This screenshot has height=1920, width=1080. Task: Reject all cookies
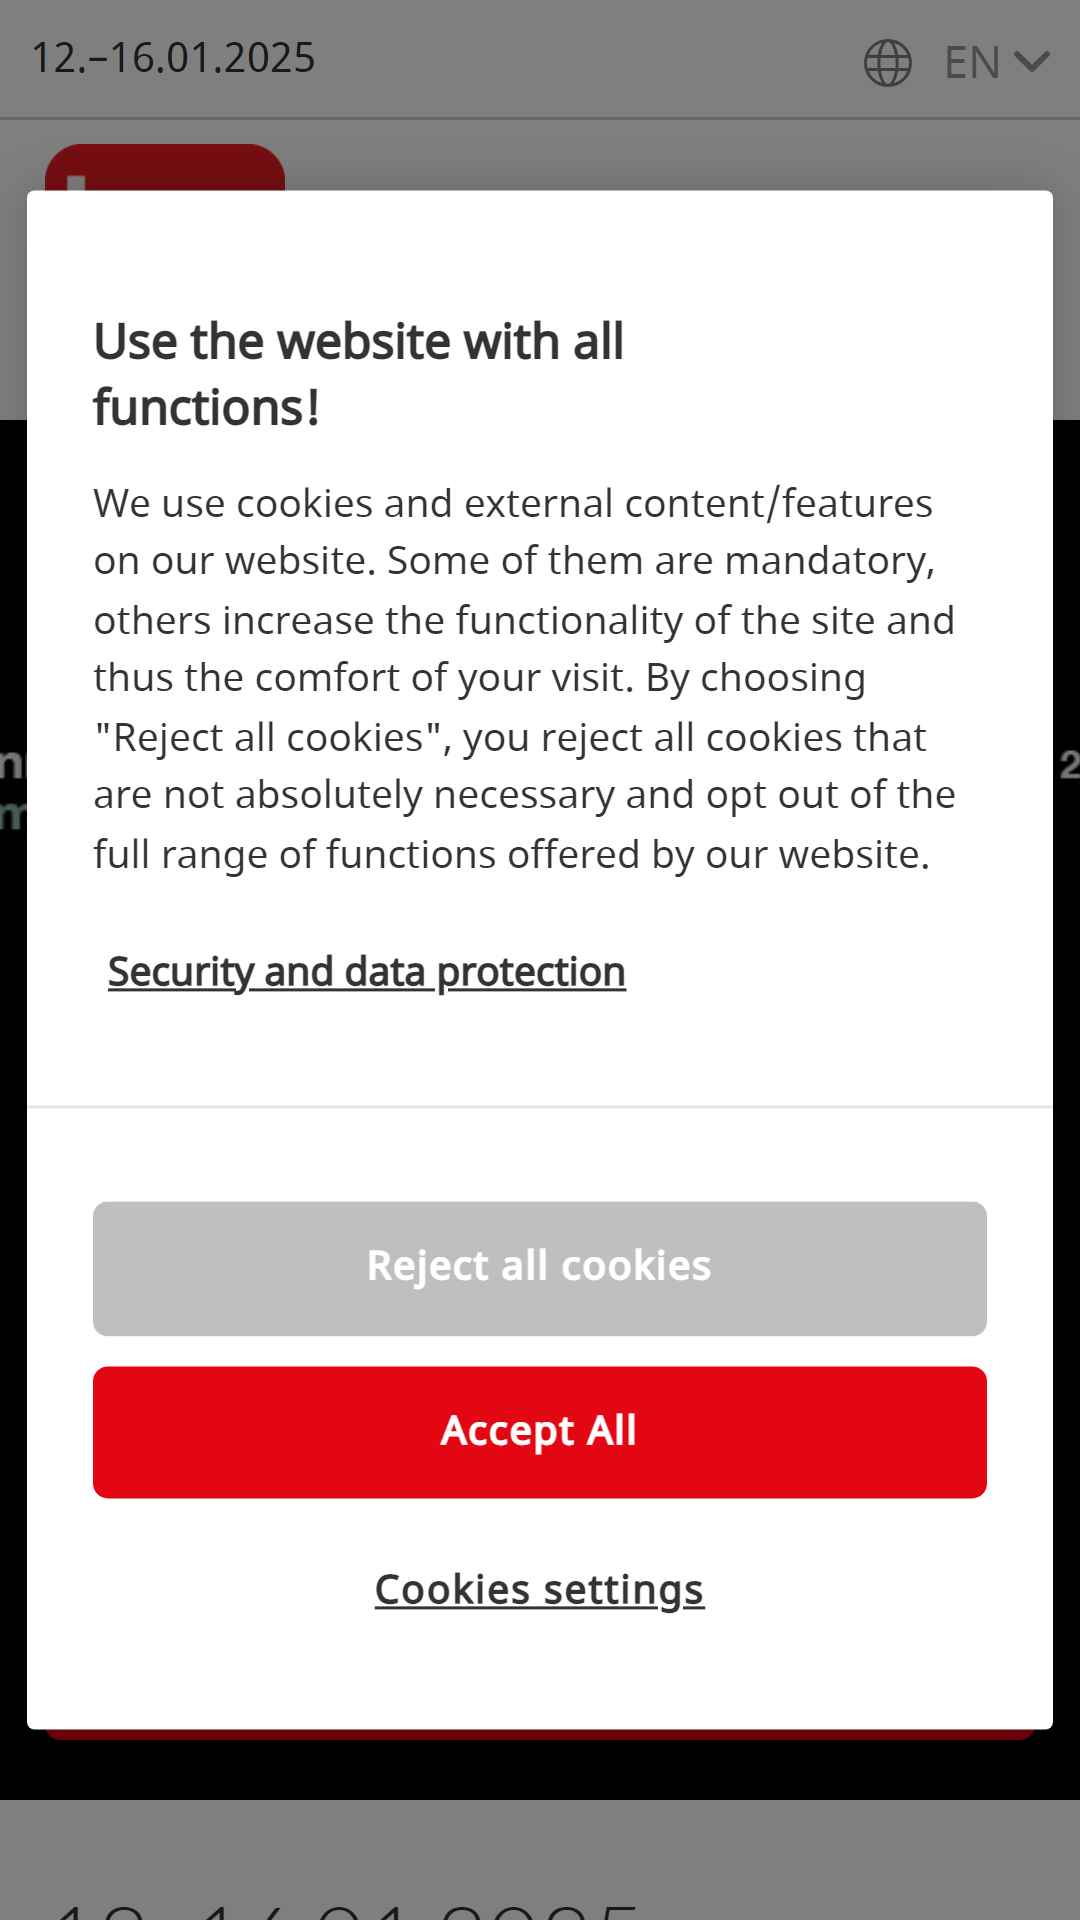point(540,1268)
